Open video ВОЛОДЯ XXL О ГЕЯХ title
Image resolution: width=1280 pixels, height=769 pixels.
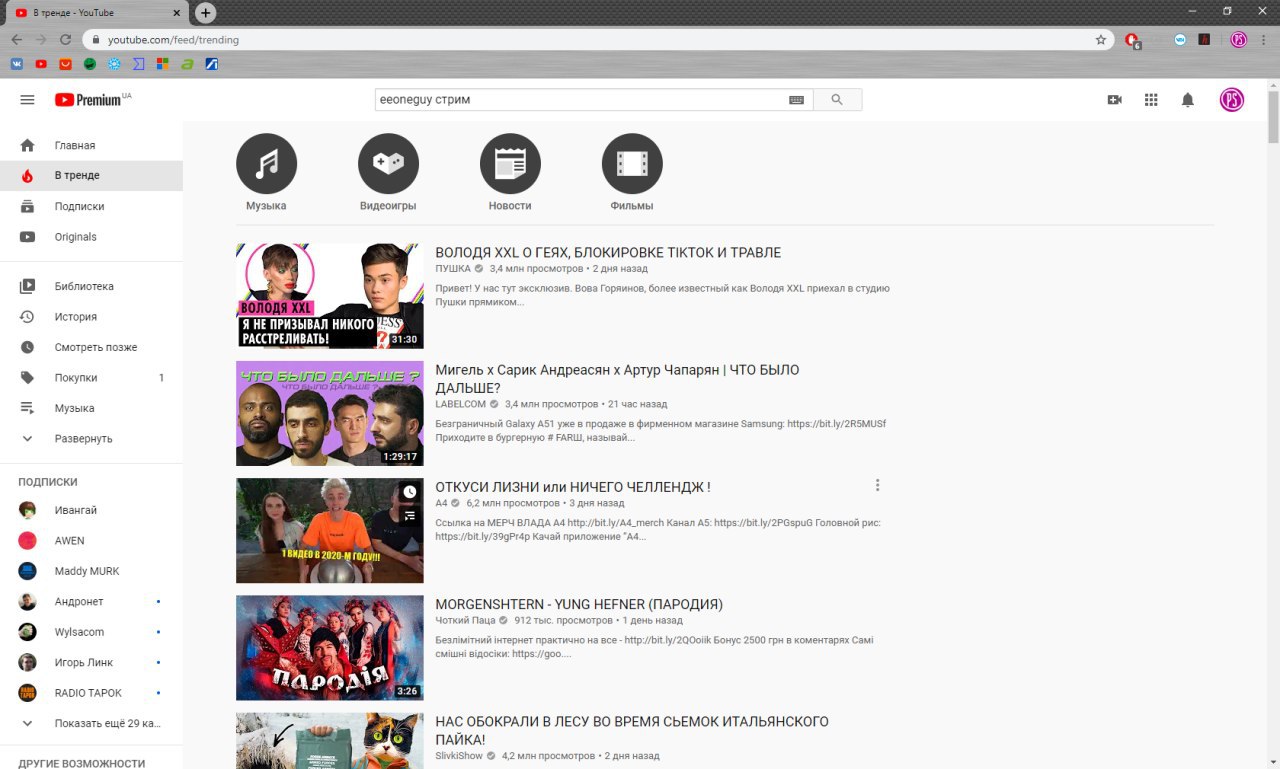608,253
